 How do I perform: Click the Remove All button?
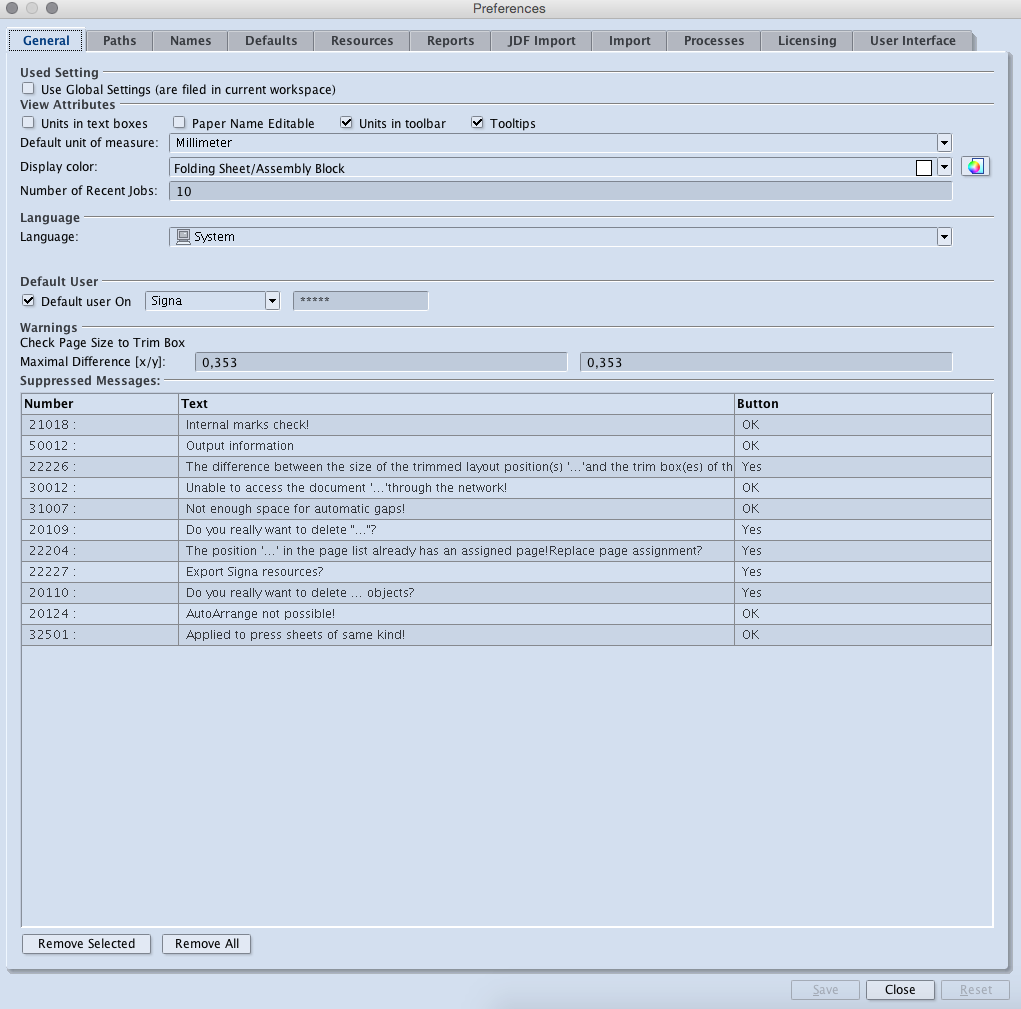(206, 943)
